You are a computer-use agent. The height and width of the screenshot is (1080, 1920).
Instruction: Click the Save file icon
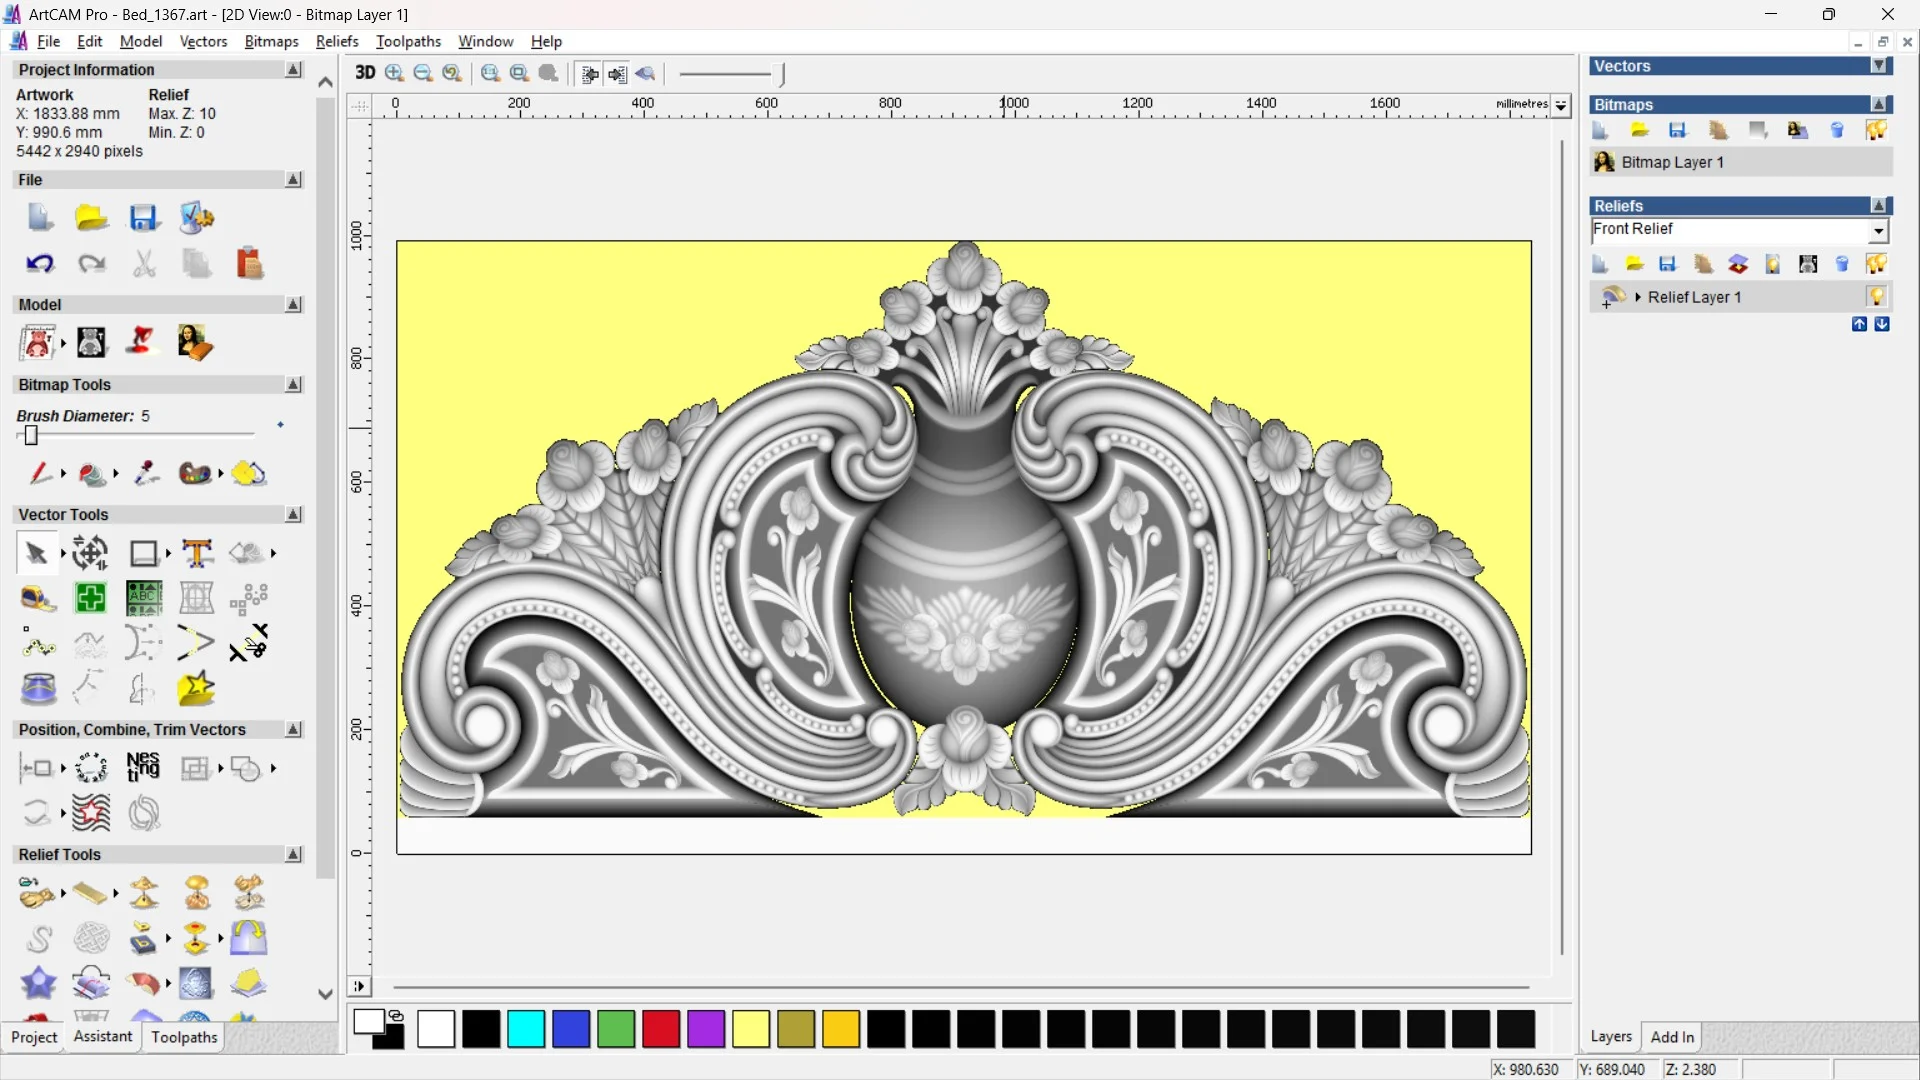(143, 218)
